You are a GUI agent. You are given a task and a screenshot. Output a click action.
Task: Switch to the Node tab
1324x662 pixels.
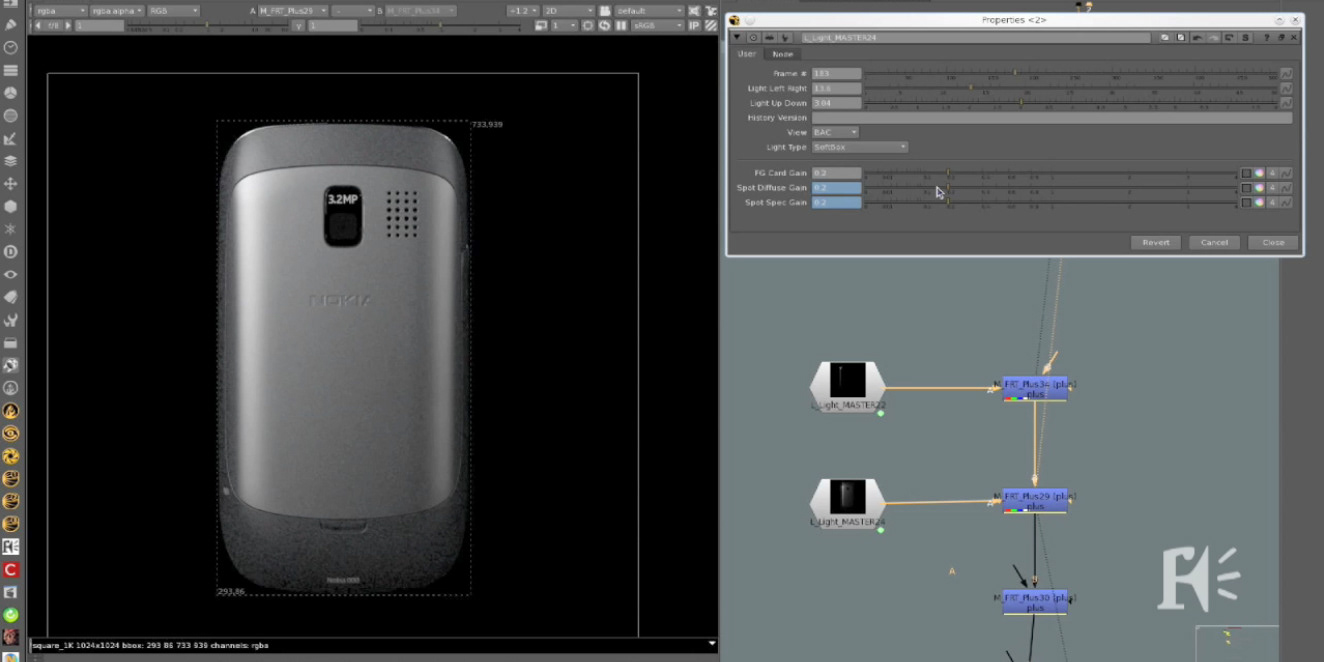tap(783, 54)
